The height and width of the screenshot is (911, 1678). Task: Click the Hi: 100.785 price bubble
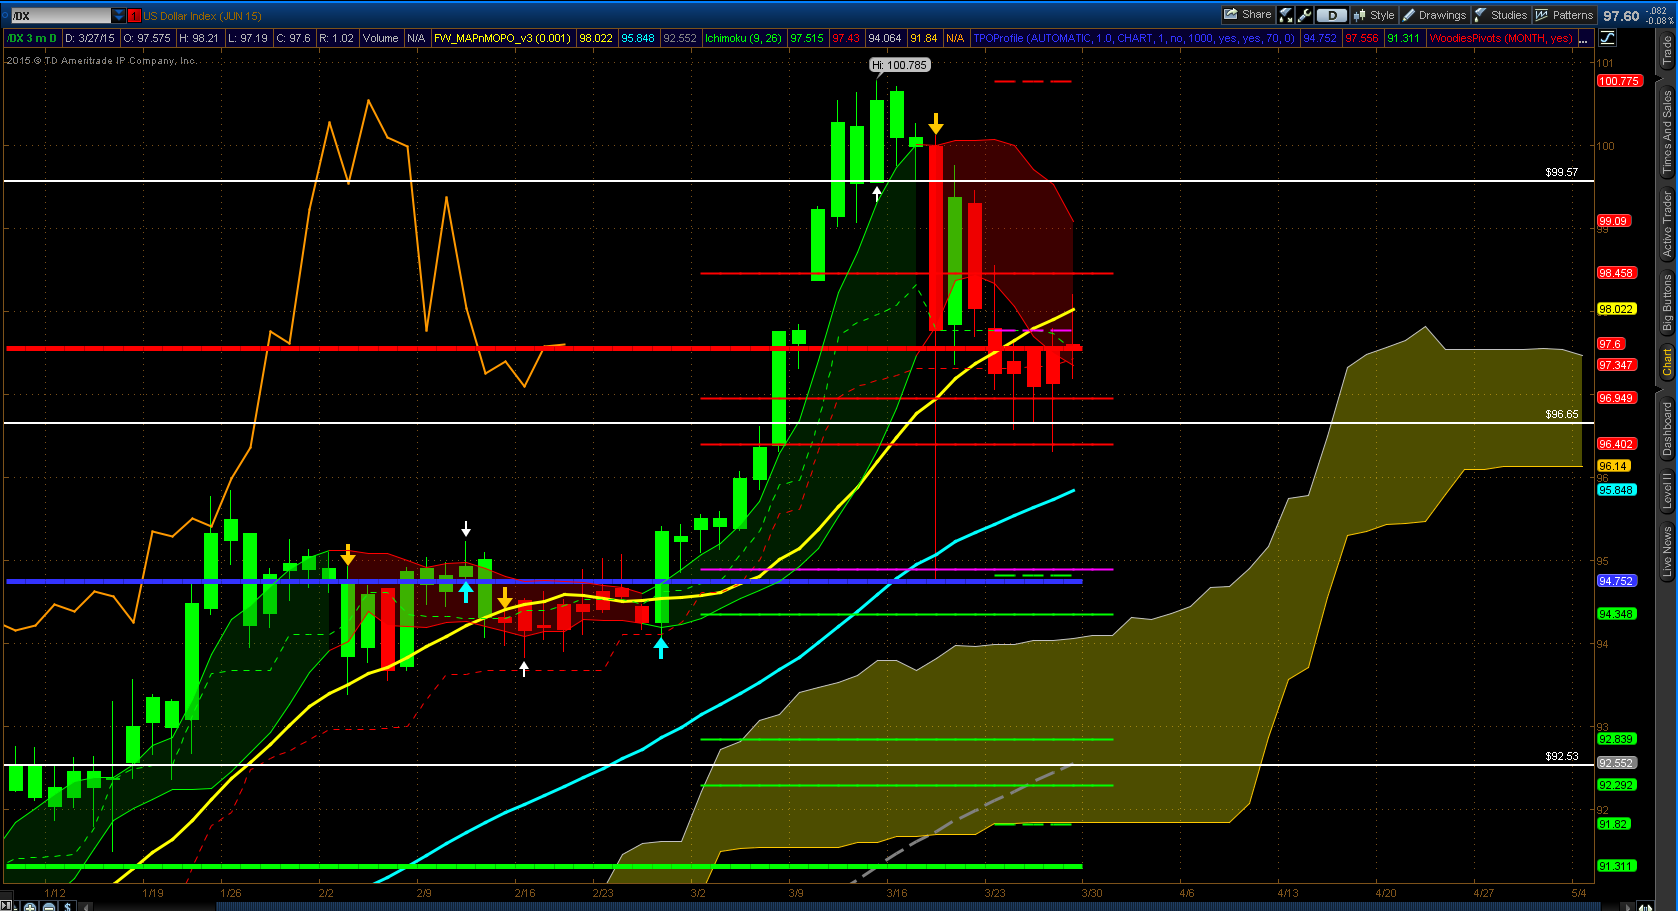click(x=900, y=65)
